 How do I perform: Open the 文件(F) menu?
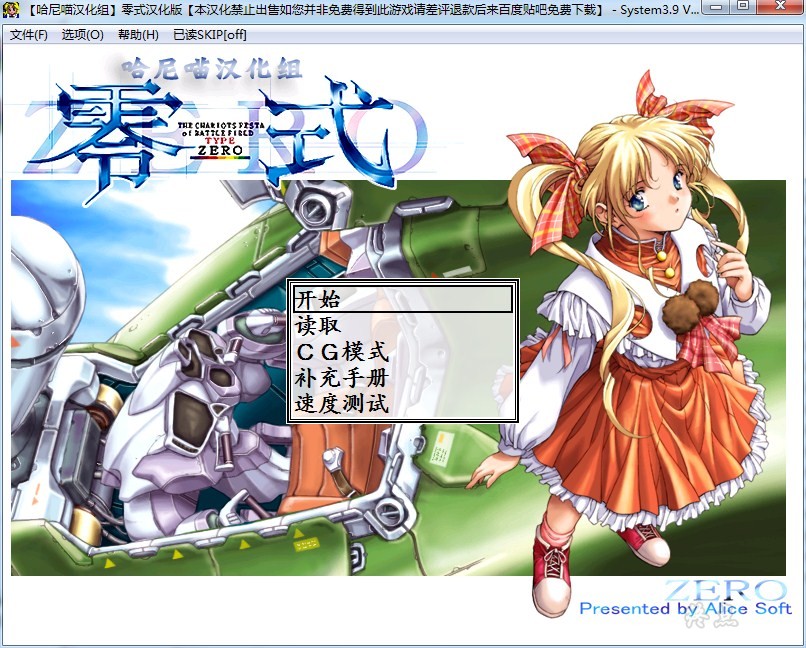pos(29,35)
